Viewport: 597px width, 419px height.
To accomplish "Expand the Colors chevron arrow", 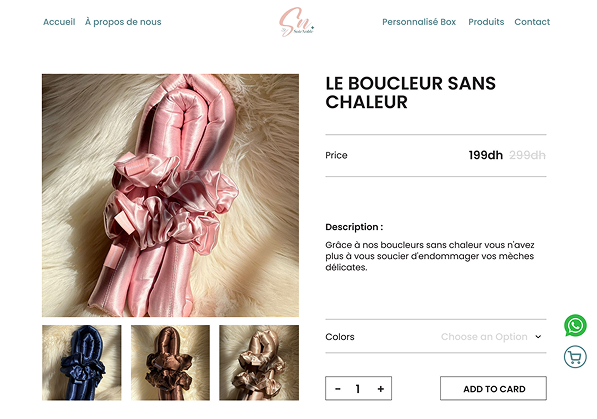I will pos(538,337).
